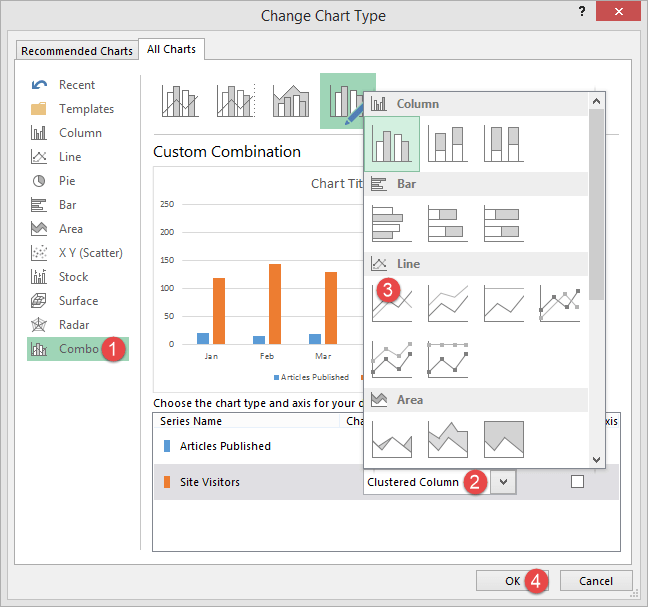Click the Custom Combination chart thumbnail
The image size is (648, 607).
[347, 100]
